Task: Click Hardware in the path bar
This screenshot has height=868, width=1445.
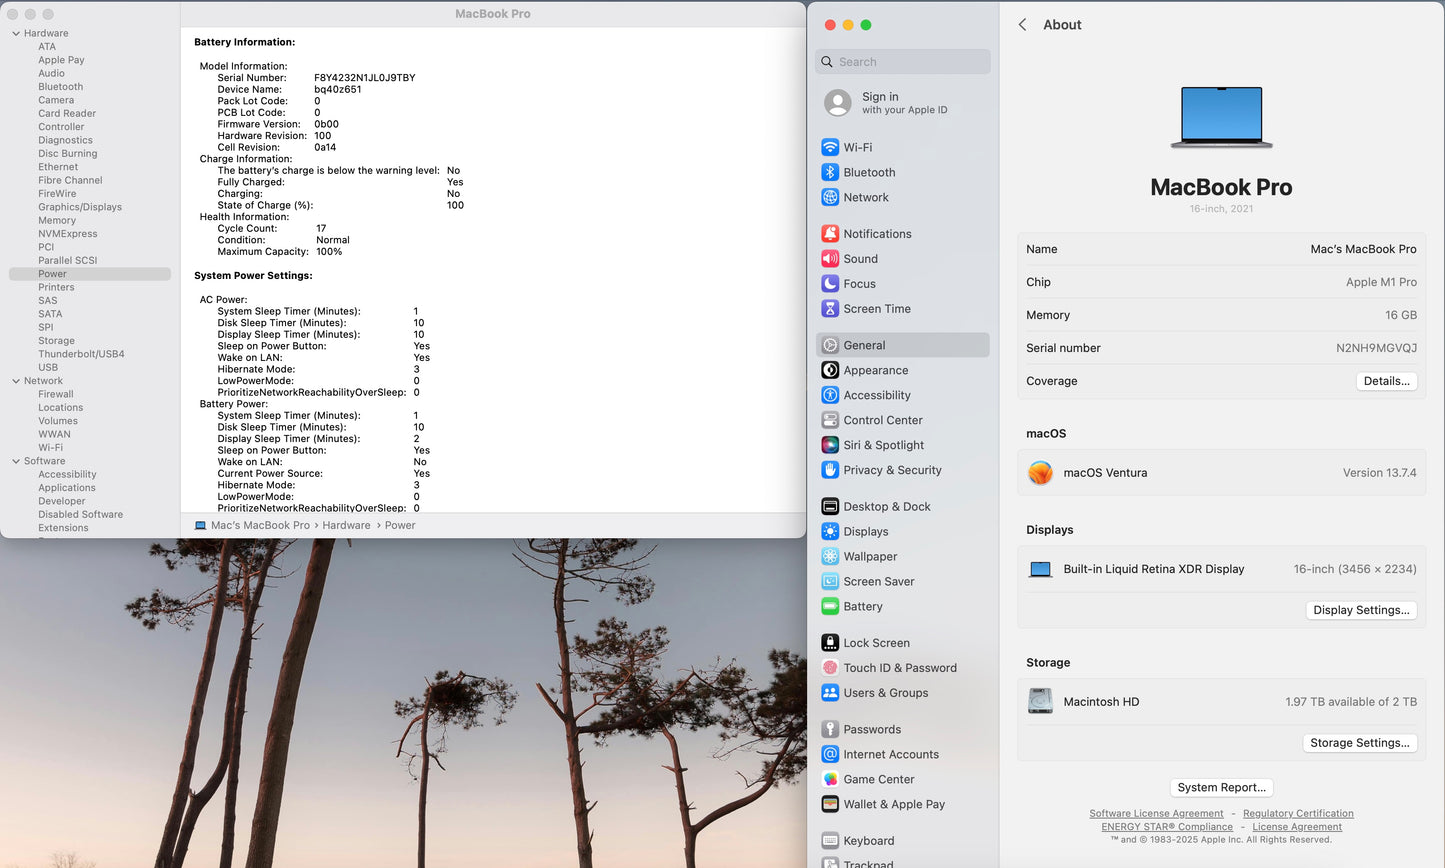Action: pos(346,525)
